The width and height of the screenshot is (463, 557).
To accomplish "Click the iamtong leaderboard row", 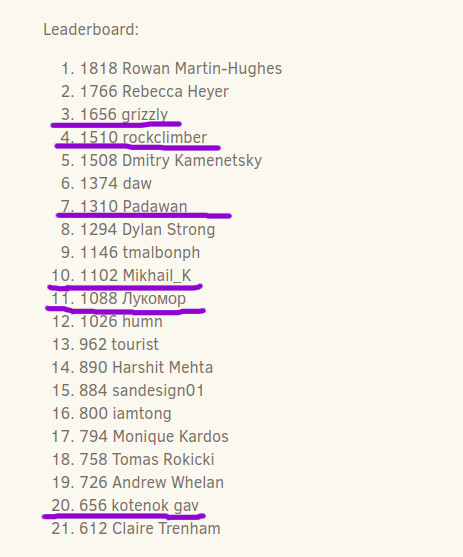I will [112, 413].
